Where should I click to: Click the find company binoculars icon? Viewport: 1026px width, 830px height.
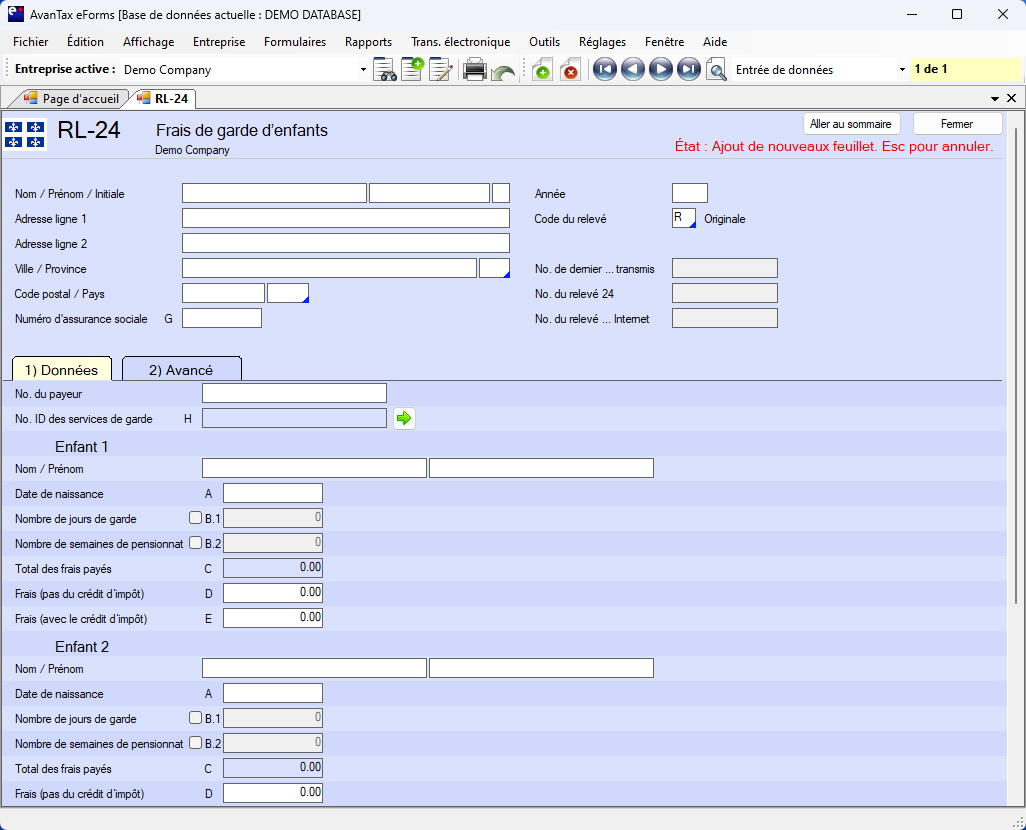click(x=385, y=70)
